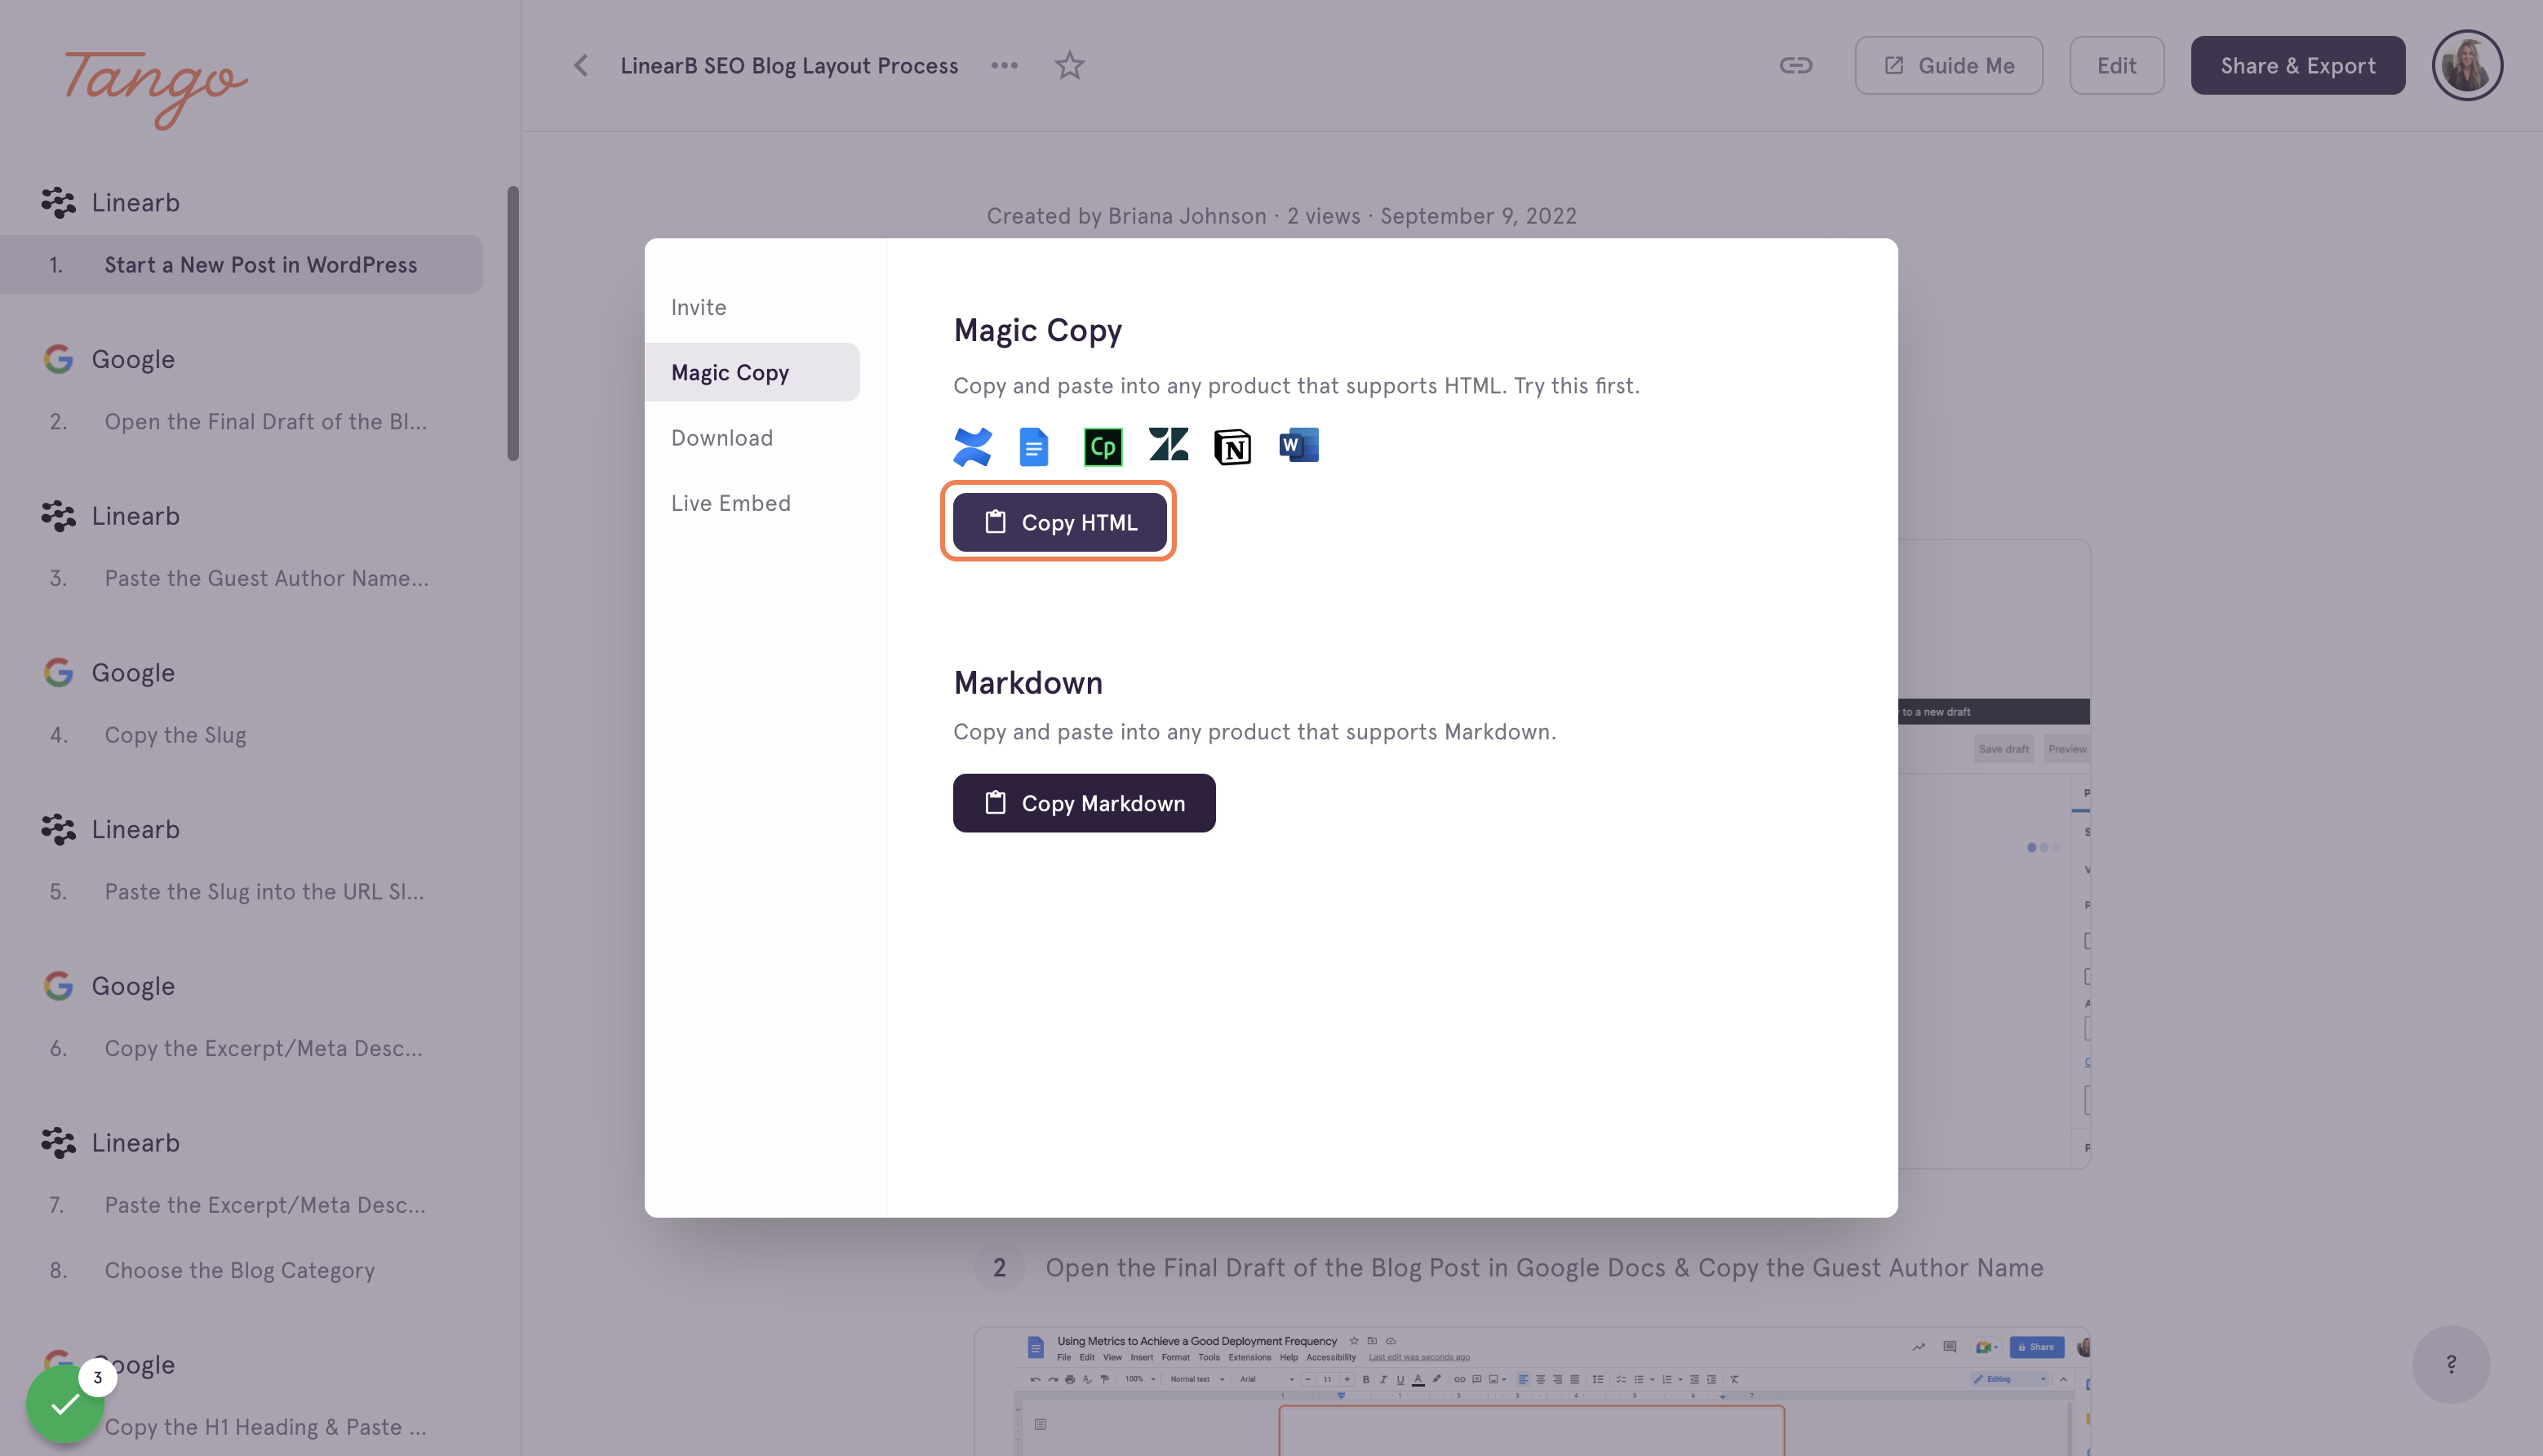Favorite the workflow with the star icon
2543x1456 pixels.
point(1069,66)
